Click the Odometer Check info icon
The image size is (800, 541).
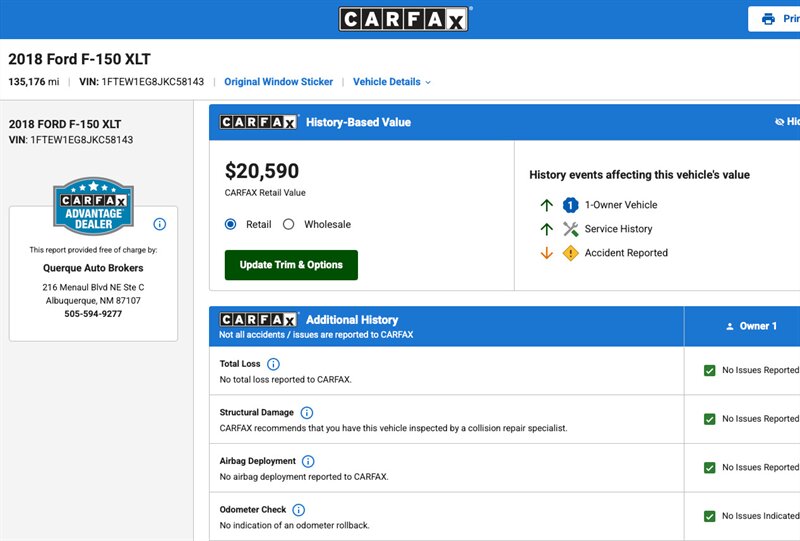tap(298, 510)
